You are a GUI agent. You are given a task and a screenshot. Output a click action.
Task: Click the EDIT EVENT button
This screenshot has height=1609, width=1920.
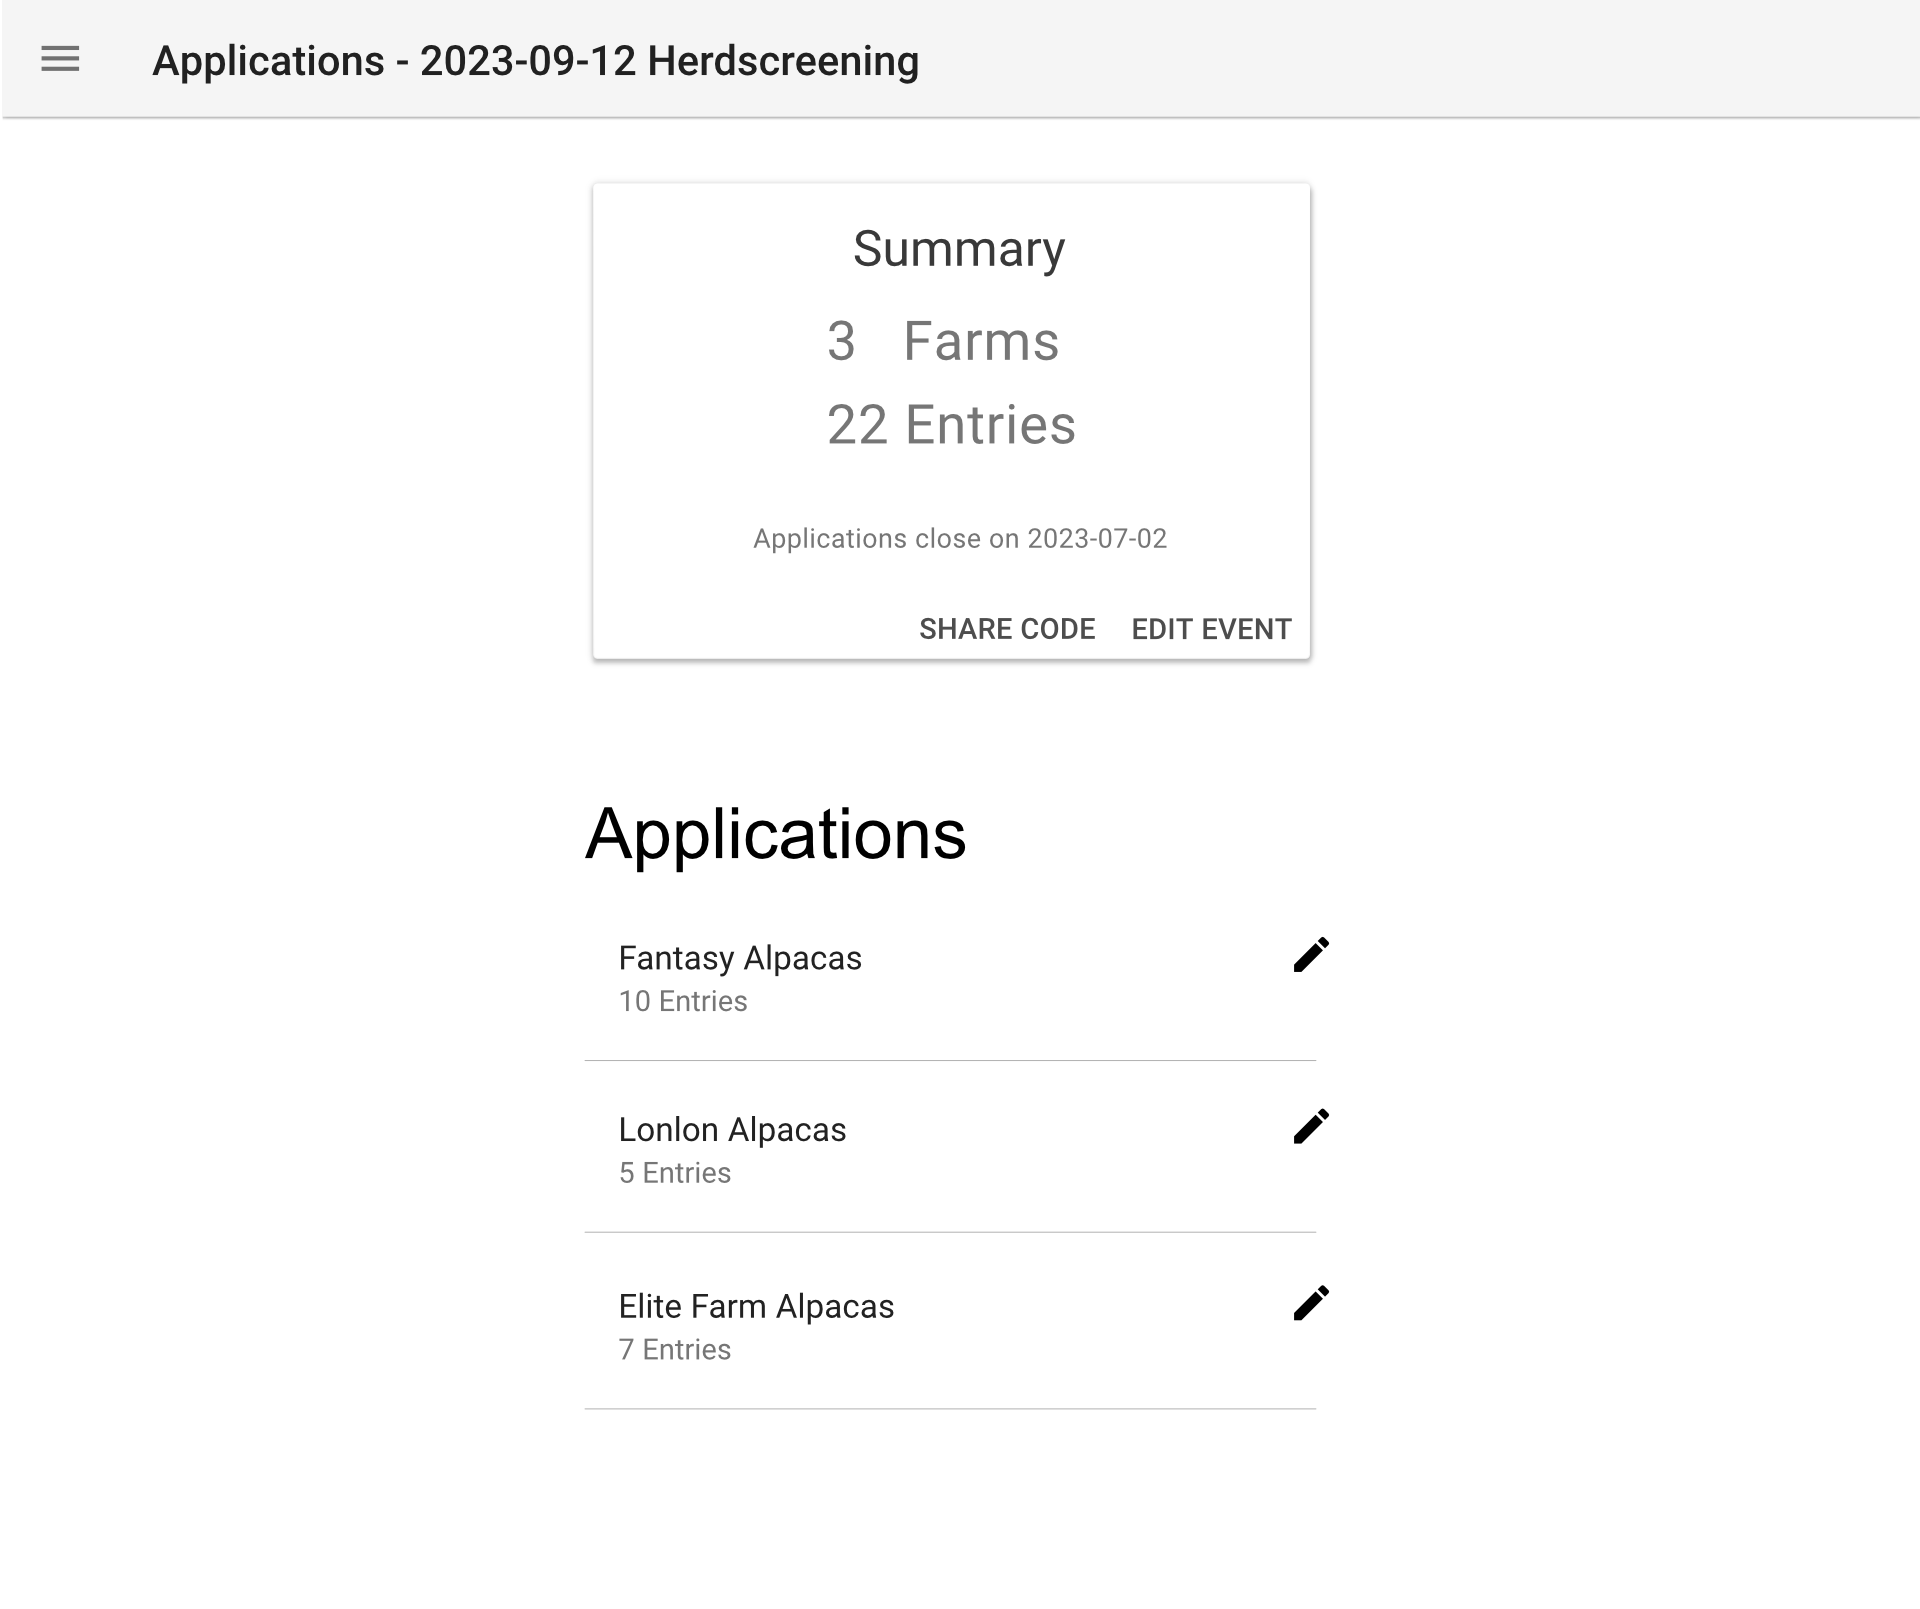coord(1211,629)
